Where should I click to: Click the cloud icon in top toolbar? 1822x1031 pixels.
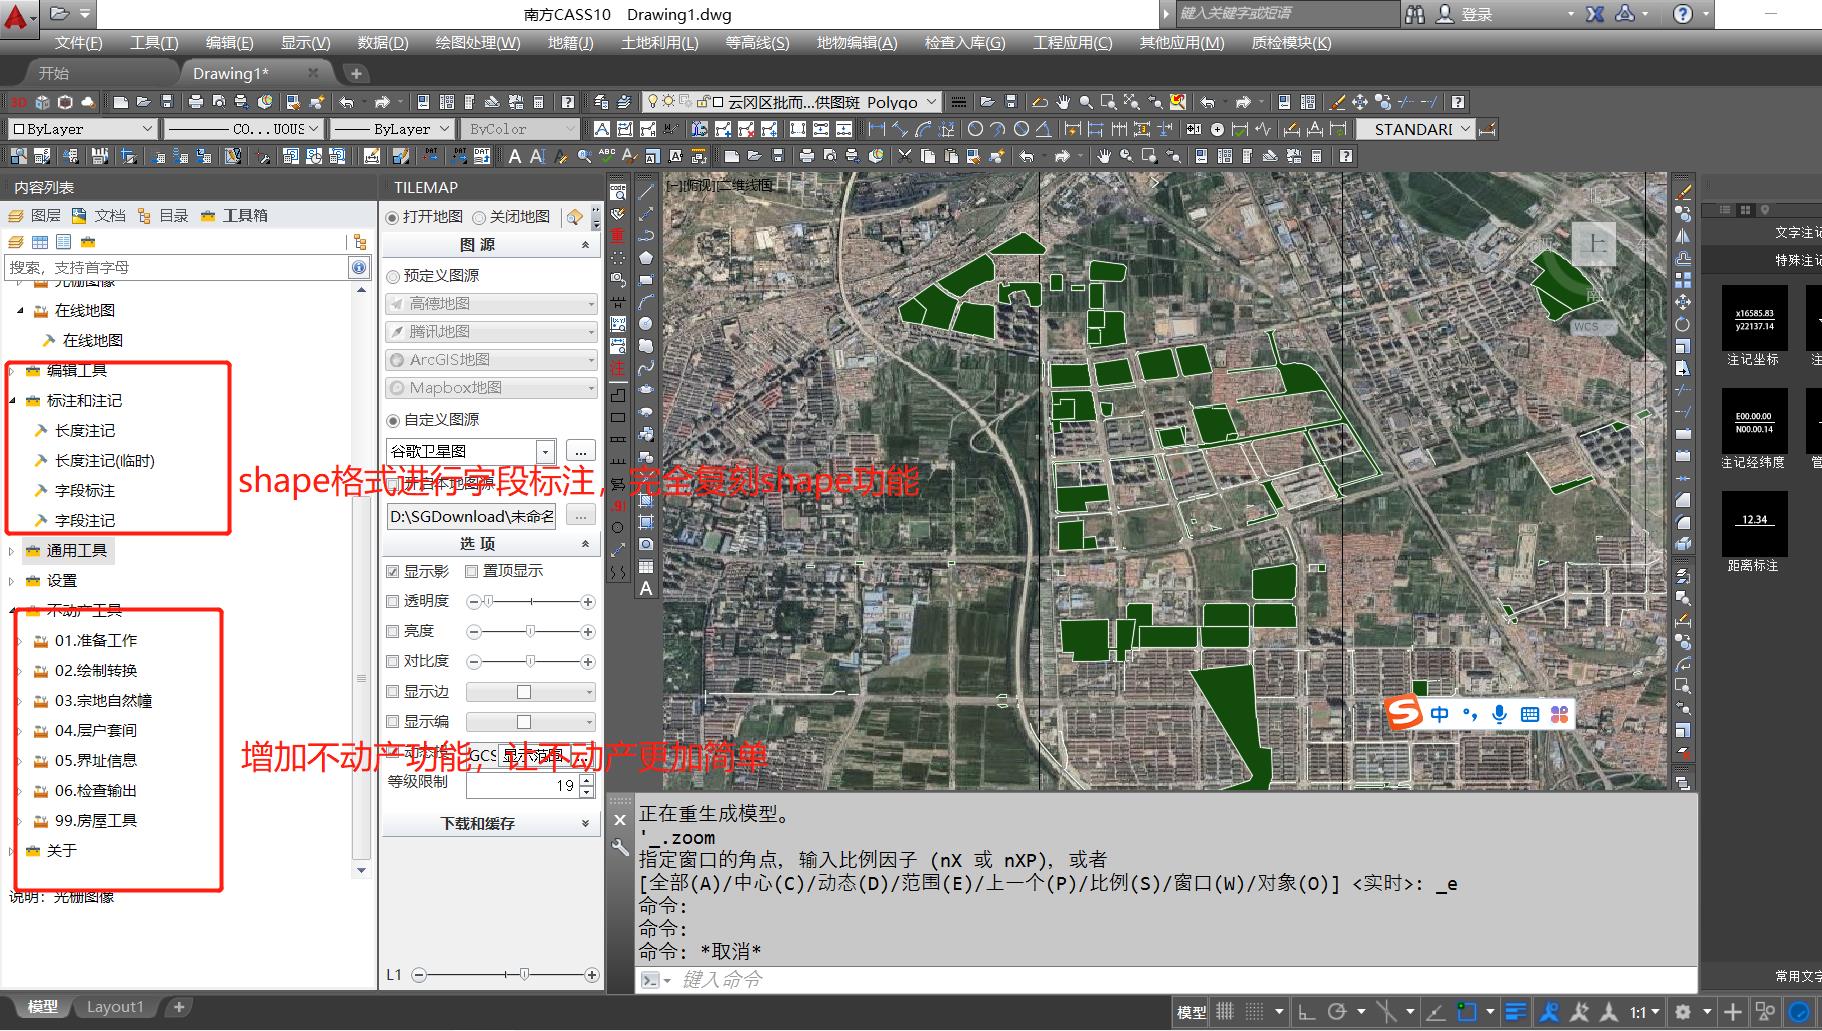88,102
